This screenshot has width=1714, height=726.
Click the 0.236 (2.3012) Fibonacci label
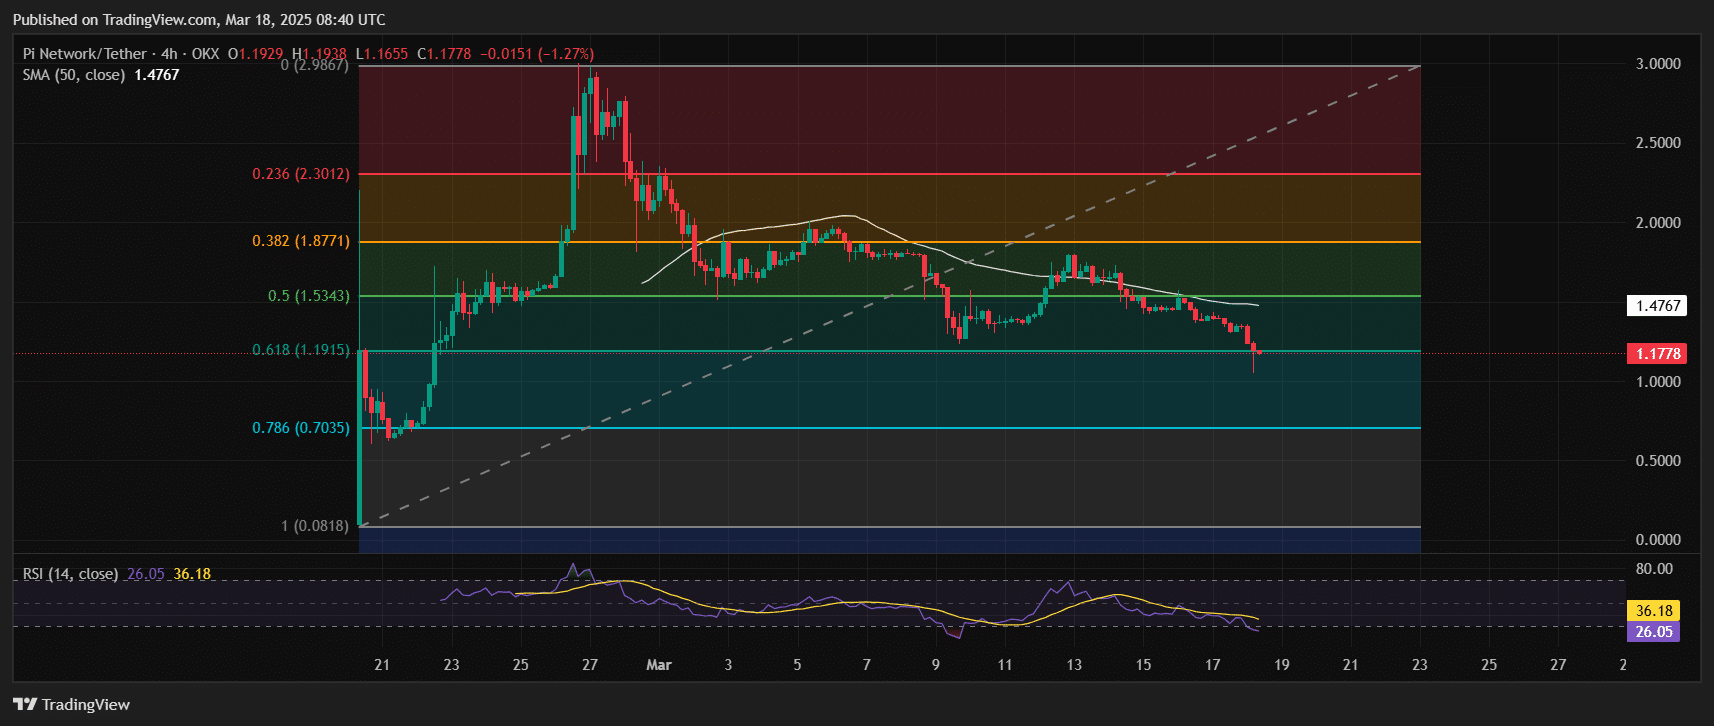[301, 174]
